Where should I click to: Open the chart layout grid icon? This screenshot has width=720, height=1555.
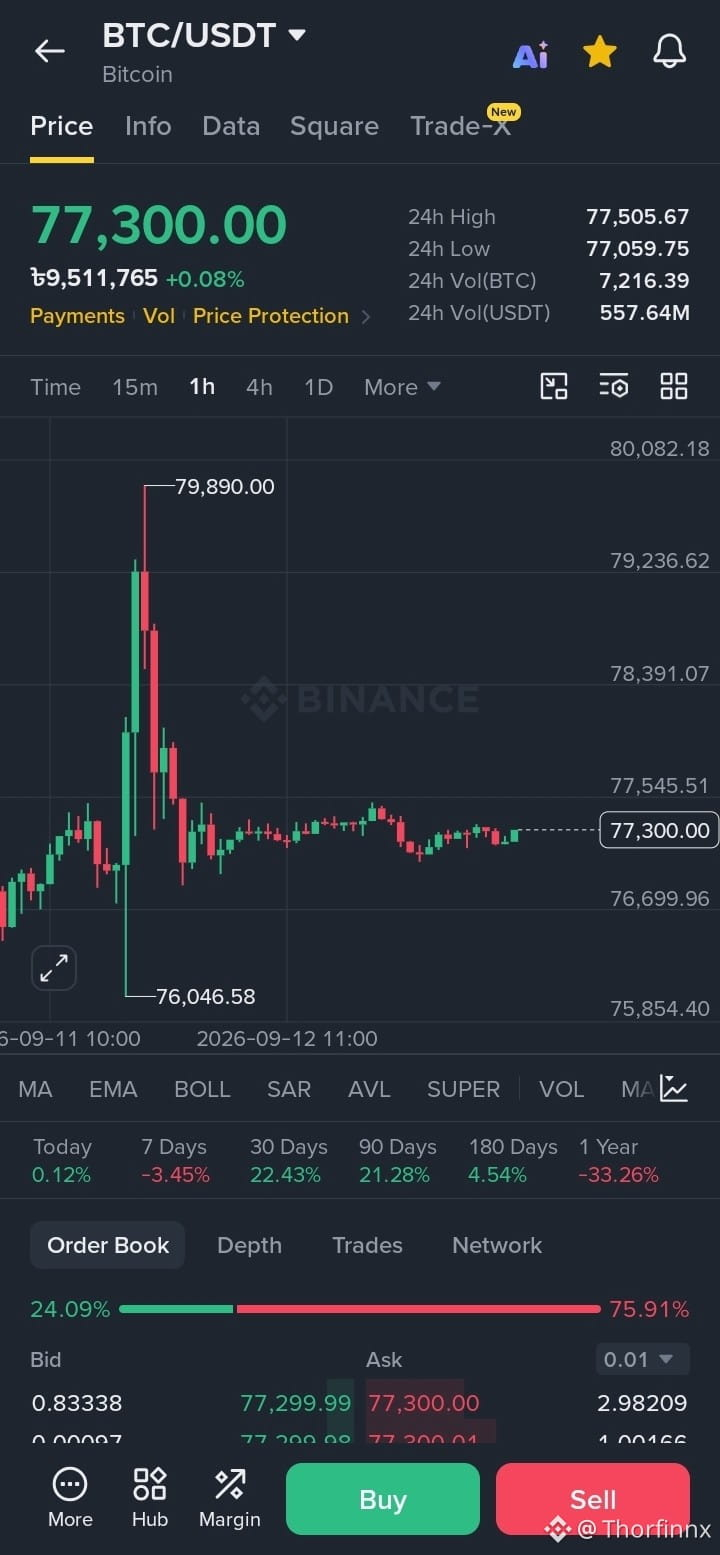[x=674, y=386]
